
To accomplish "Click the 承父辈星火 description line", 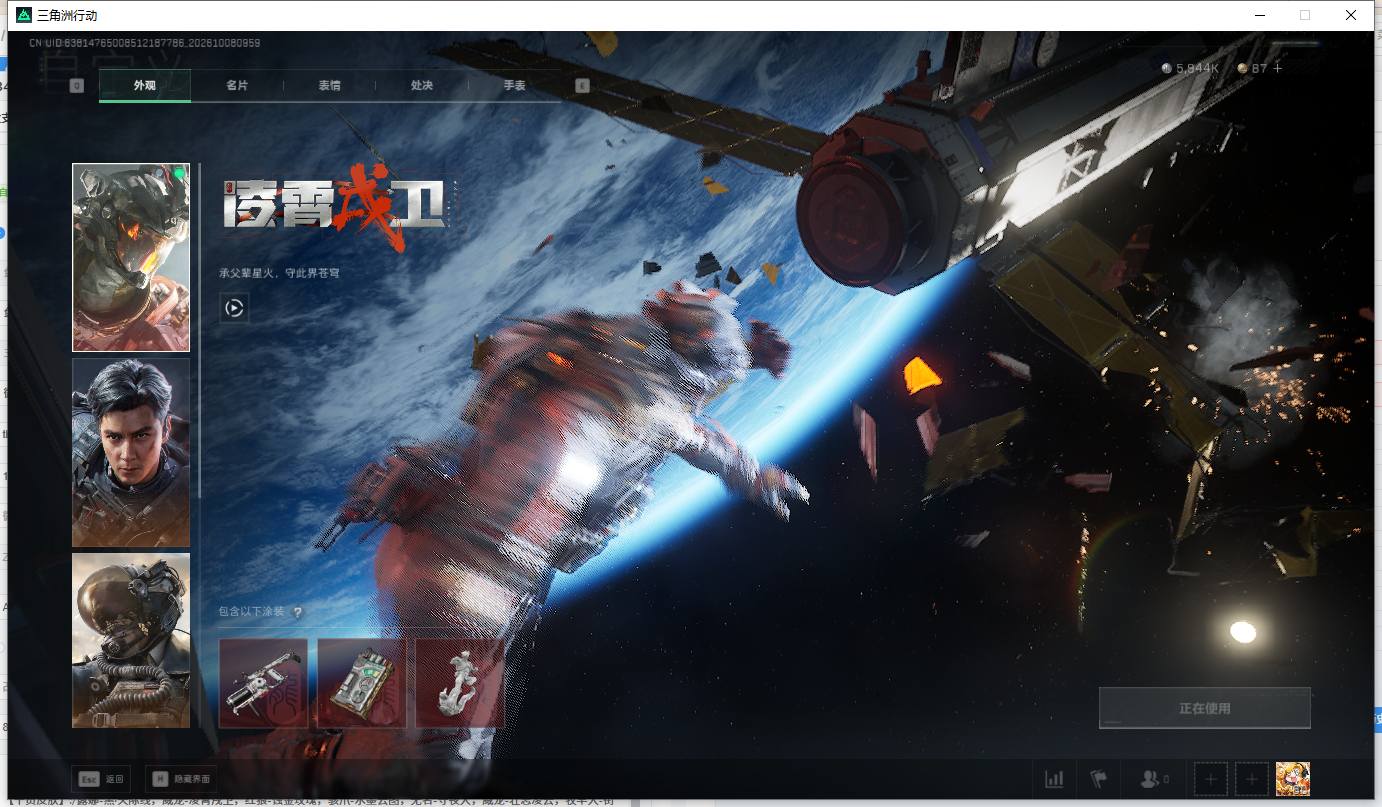I will [279, 272].
